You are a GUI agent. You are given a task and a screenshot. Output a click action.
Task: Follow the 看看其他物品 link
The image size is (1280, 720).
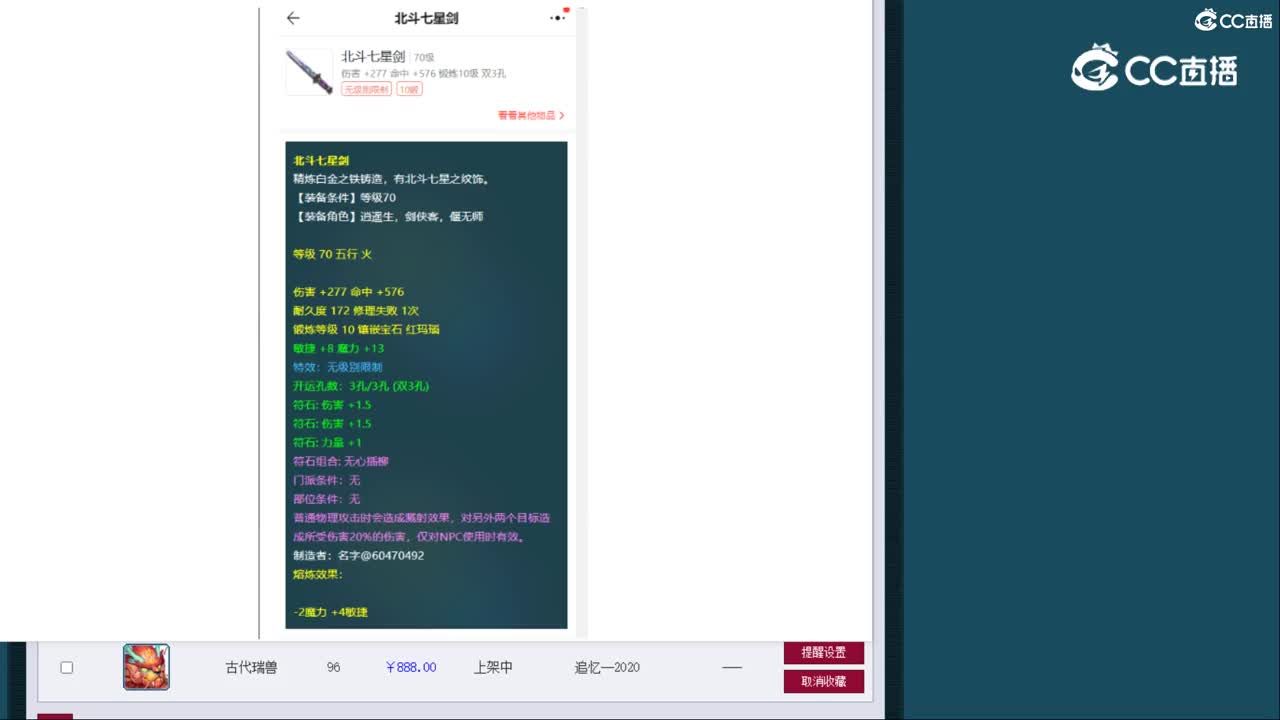coord(527,115)
